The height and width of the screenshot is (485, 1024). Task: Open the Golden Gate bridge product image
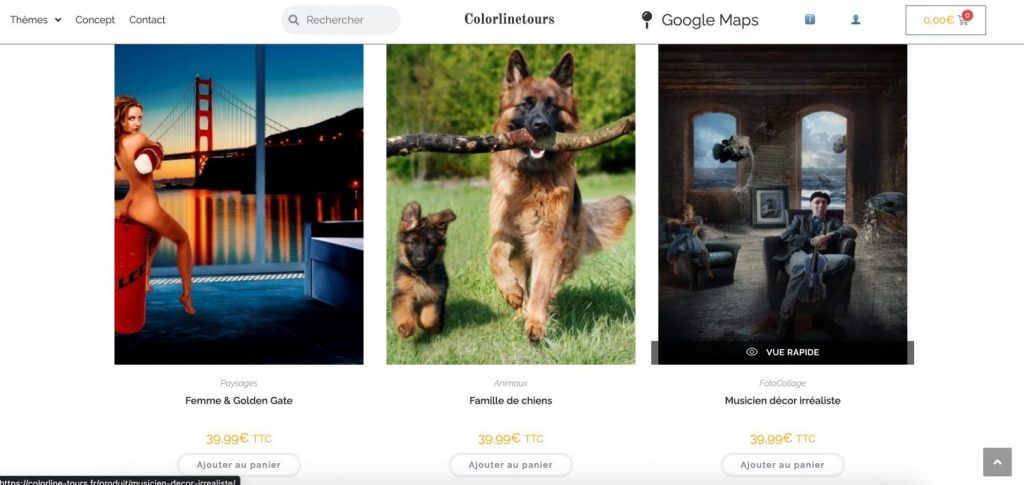coord(239,204)
